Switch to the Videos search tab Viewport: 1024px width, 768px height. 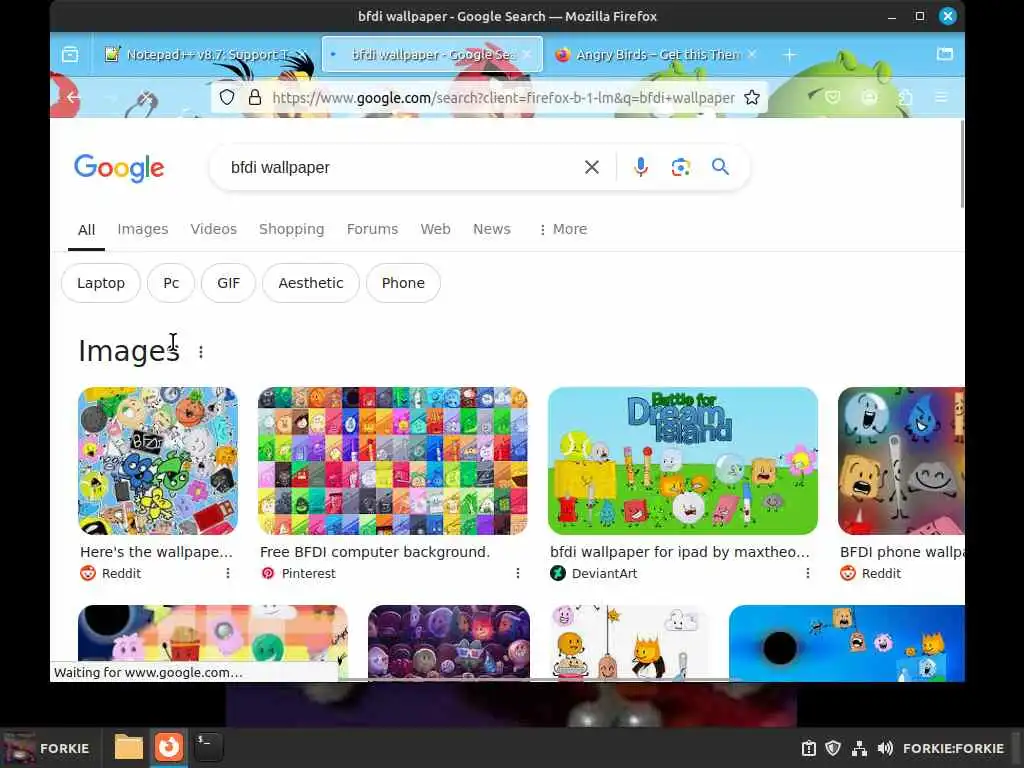(x=214, y=229)
